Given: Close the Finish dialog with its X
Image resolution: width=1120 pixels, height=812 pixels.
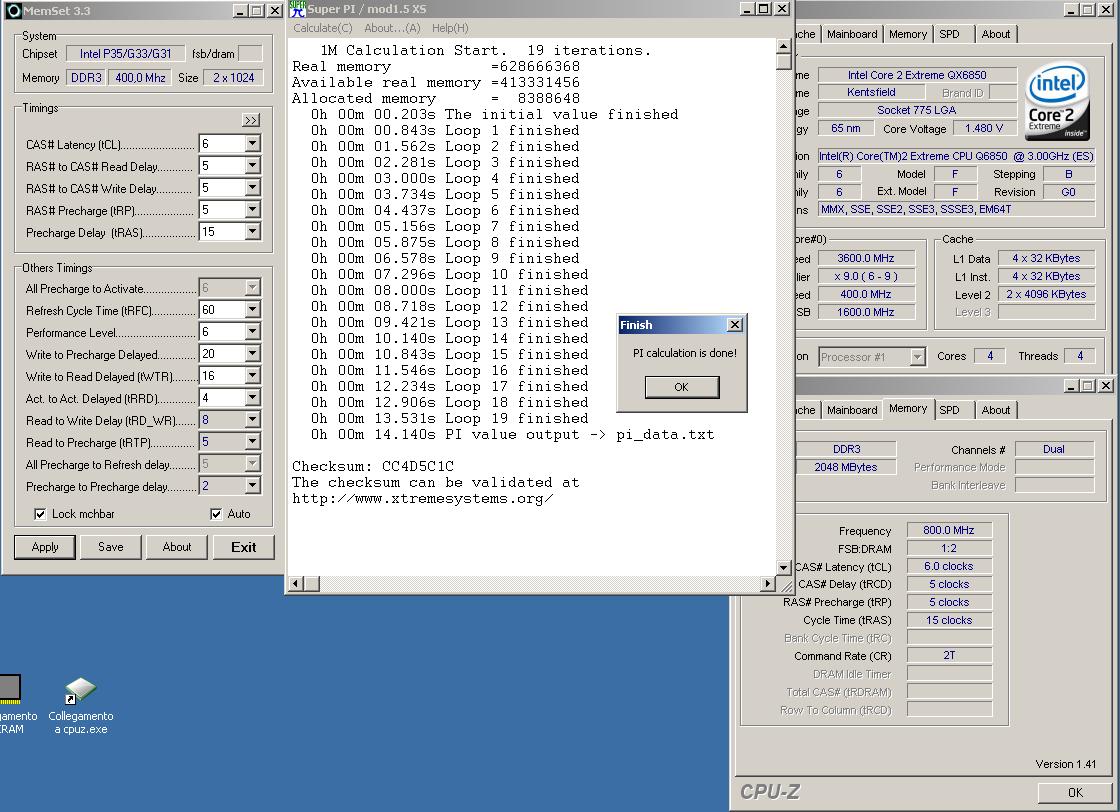Looking at the screenshot, I should coord(734,325).
